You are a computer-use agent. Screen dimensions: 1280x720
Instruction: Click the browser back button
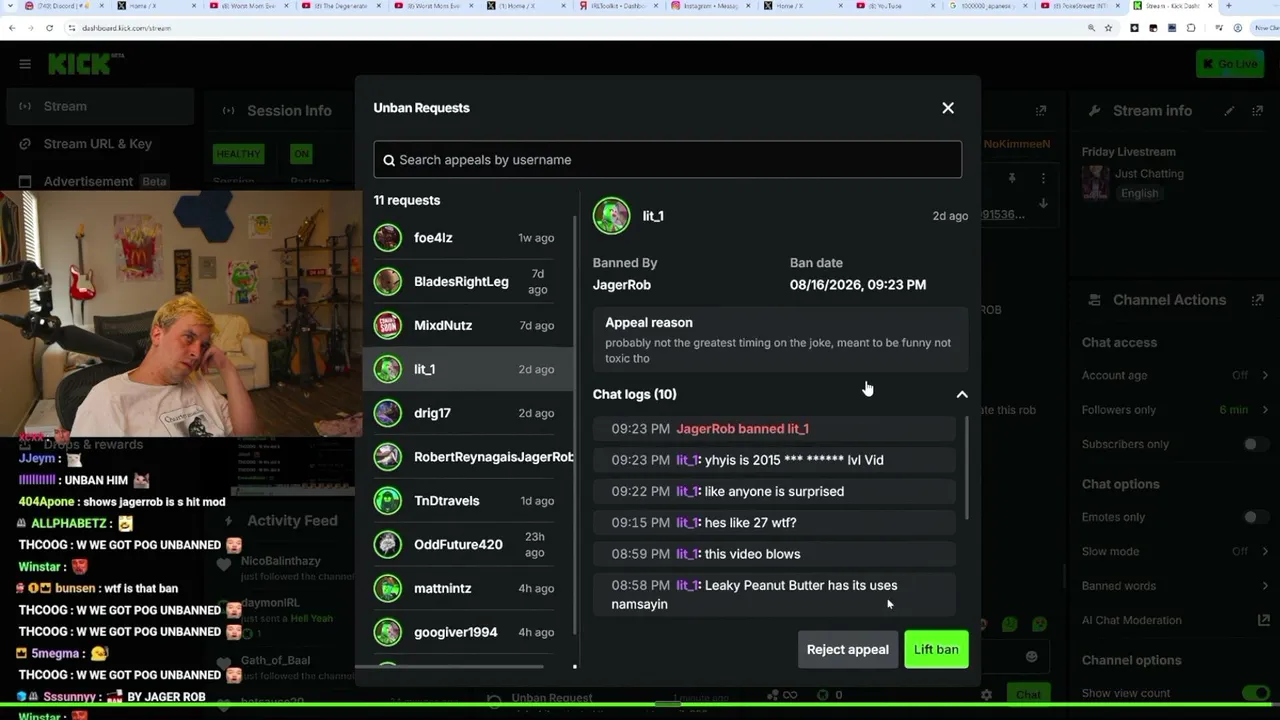point(12,28)
